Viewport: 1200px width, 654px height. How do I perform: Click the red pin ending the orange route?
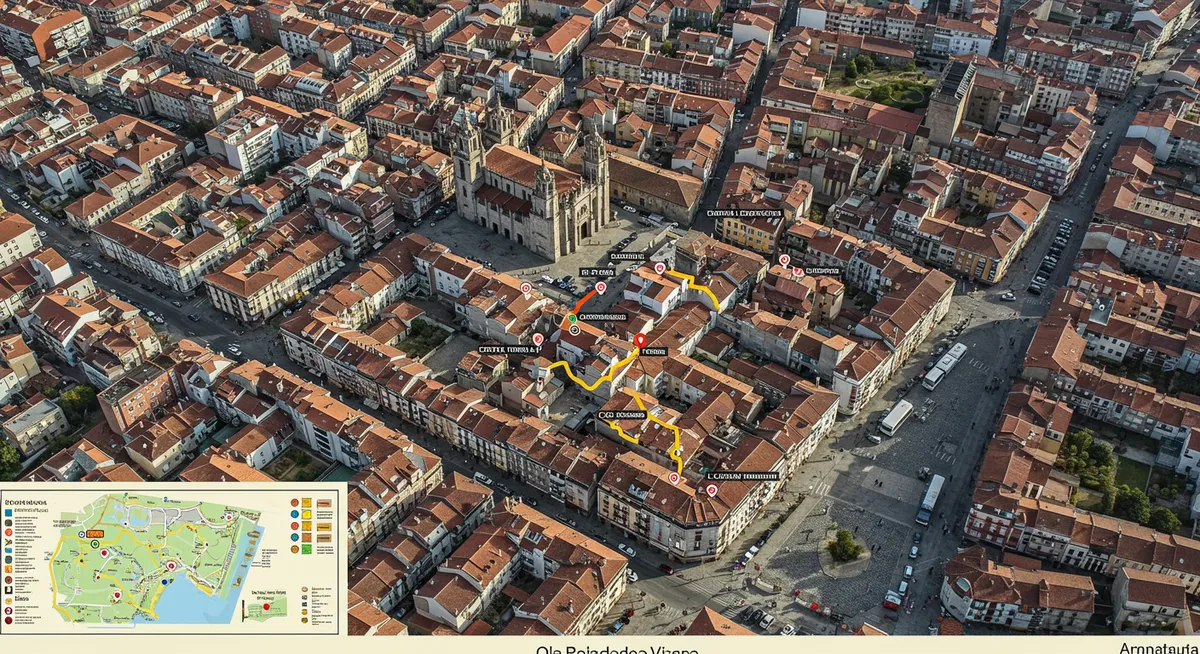pyautogui.click(x=600, y=288)
